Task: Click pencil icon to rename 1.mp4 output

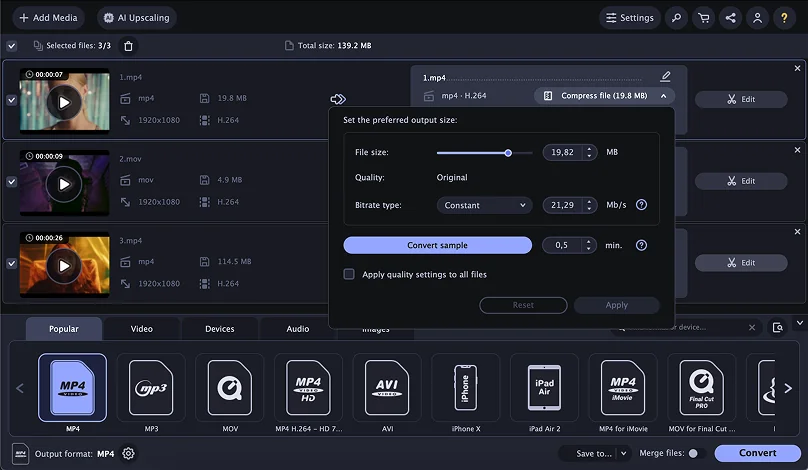Action: tap(666, 77)
